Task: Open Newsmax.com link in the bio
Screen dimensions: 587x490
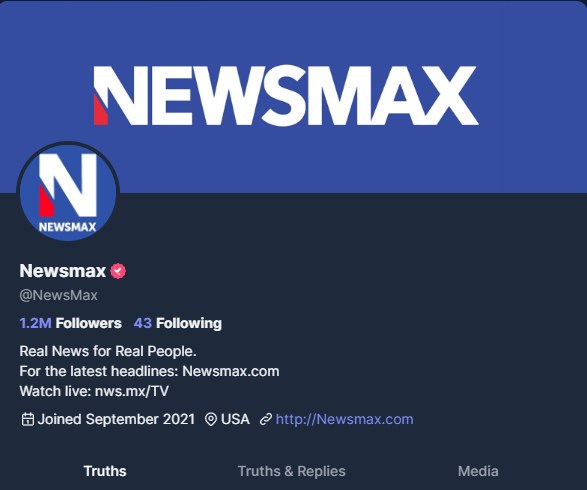Action: tap(231, 371)
